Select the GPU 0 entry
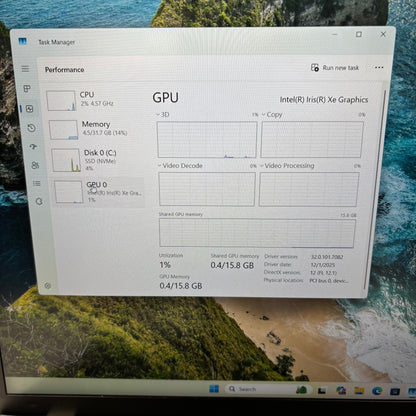 click(99, 192)
